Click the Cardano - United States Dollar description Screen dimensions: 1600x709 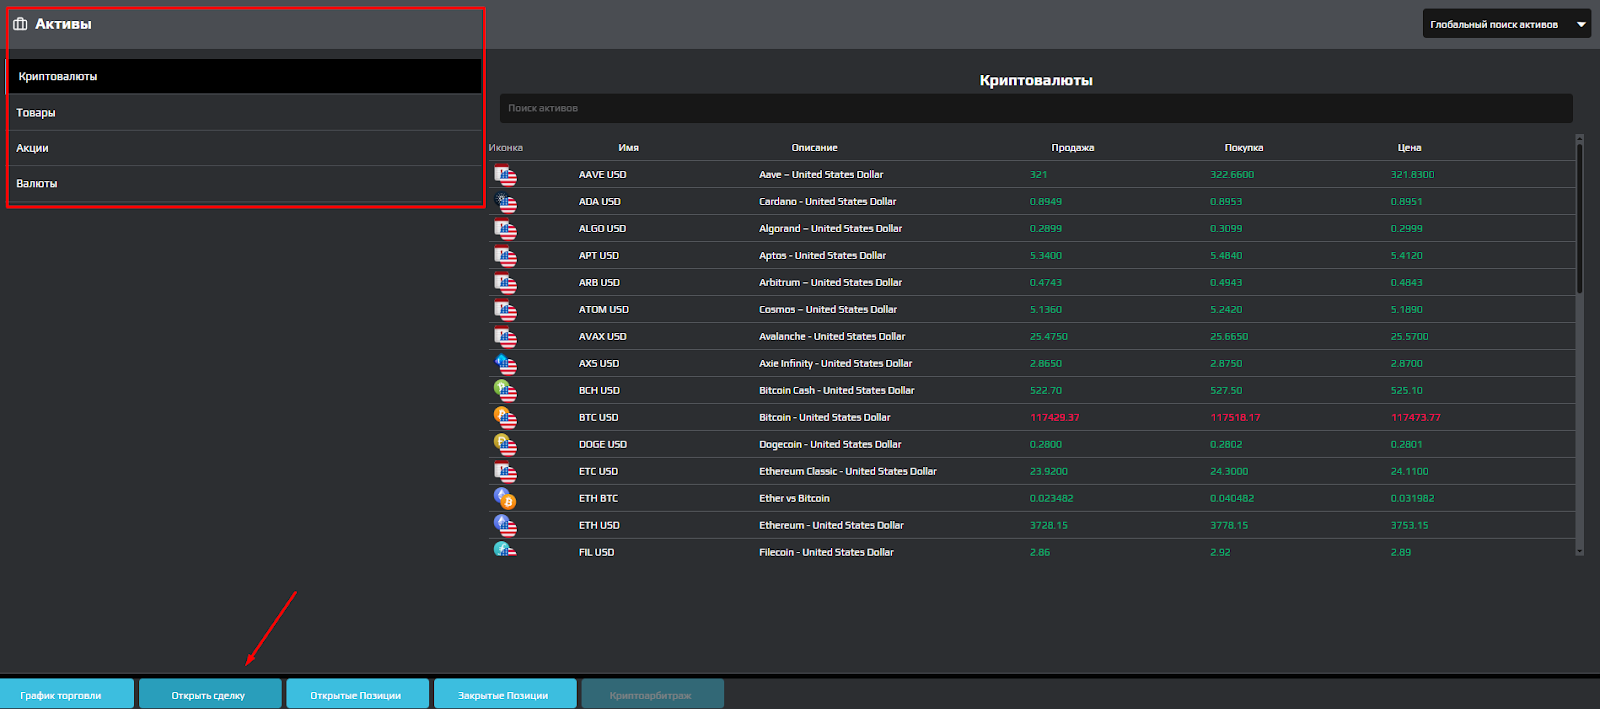827,202
